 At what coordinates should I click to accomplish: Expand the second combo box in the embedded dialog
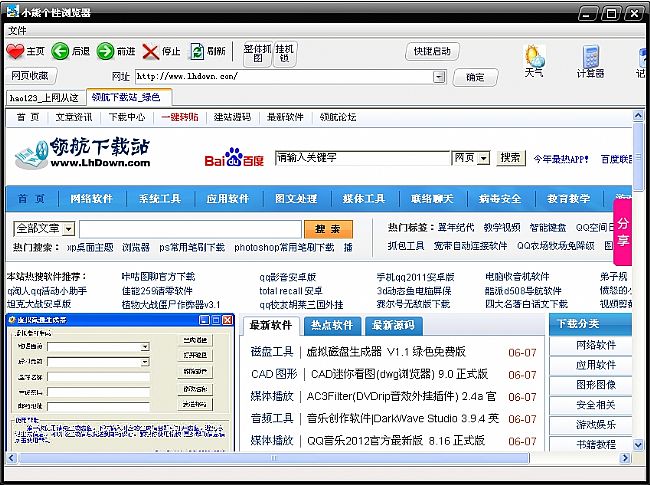click(x=145, y=362)
